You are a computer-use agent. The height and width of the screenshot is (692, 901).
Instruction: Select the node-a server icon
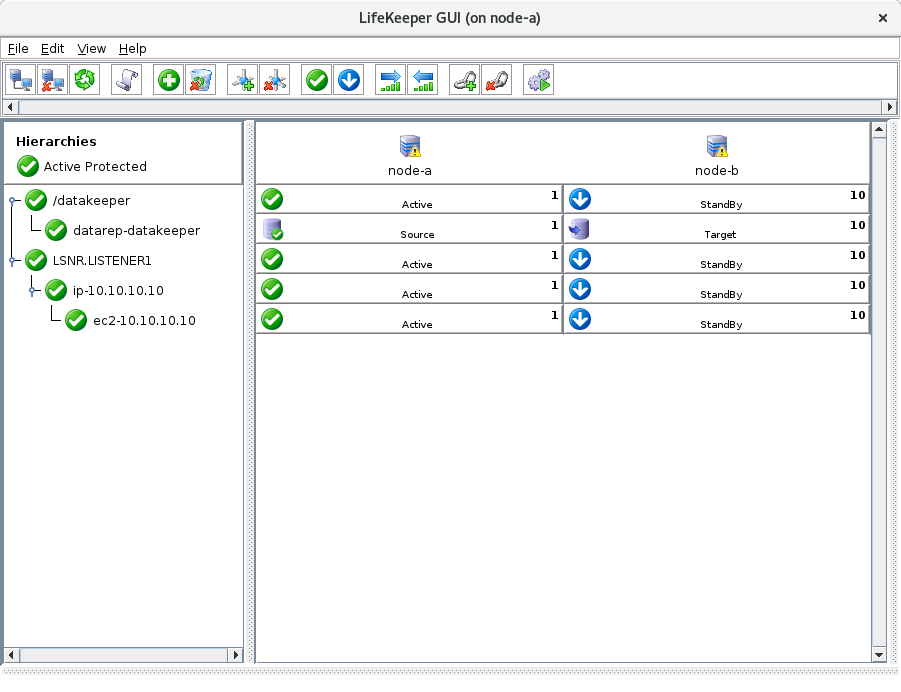[410, 146]
